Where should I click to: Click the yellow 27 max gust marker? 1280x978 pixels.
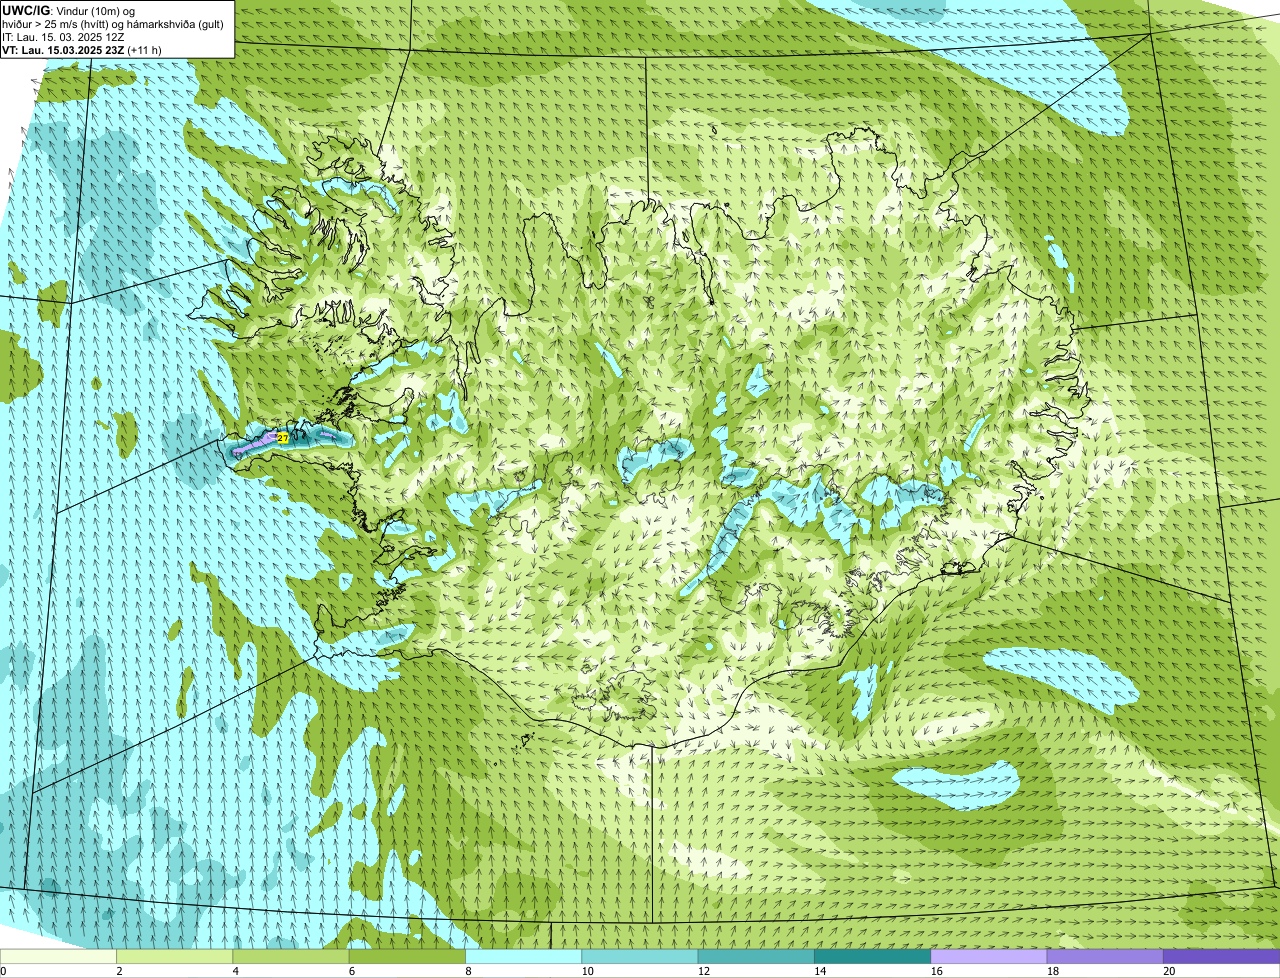[283, 438]
